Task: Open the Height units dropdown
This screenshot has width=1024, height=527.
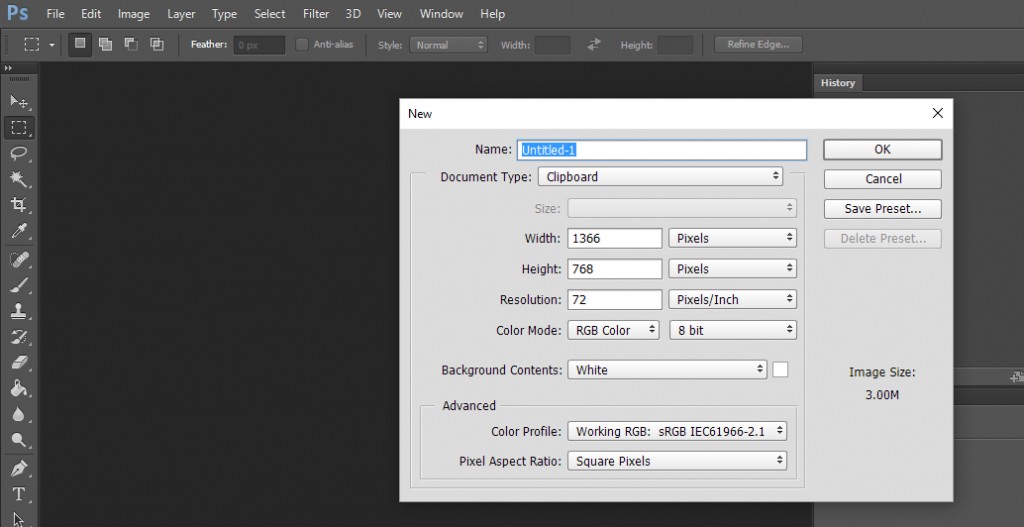Action: [x=732, y=268]
